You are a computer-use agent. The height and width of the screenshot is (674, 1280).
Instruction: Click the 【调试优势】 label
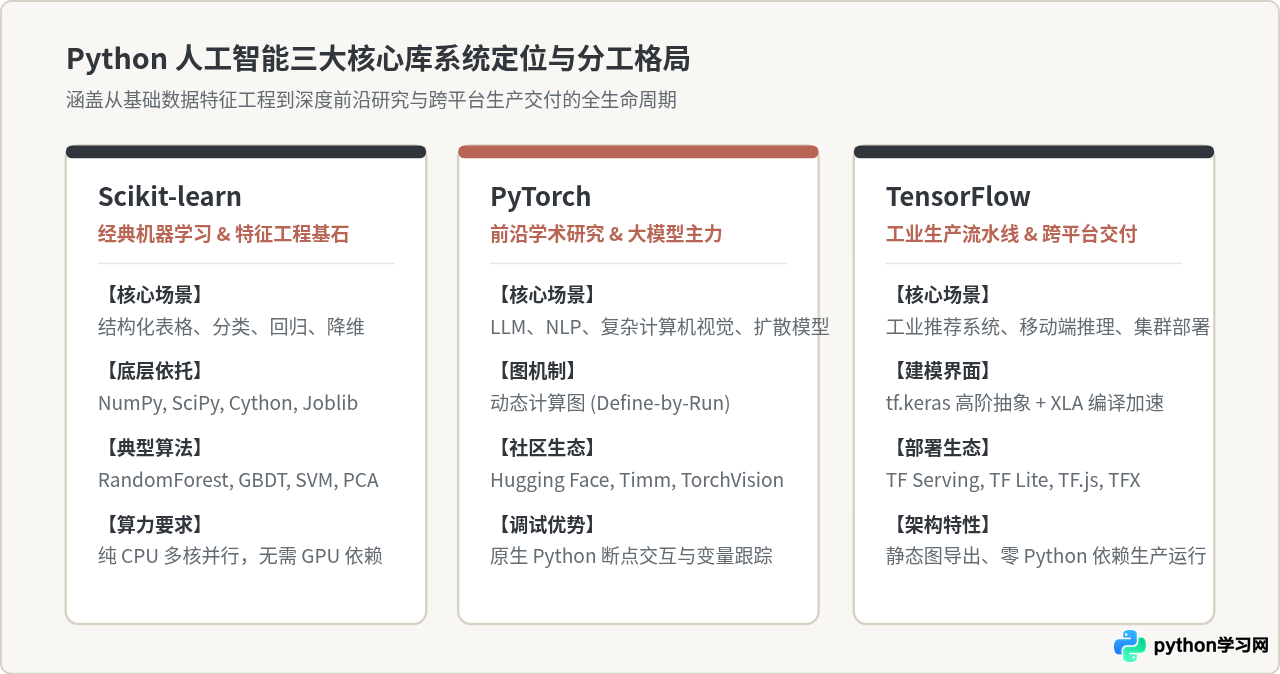546,524
